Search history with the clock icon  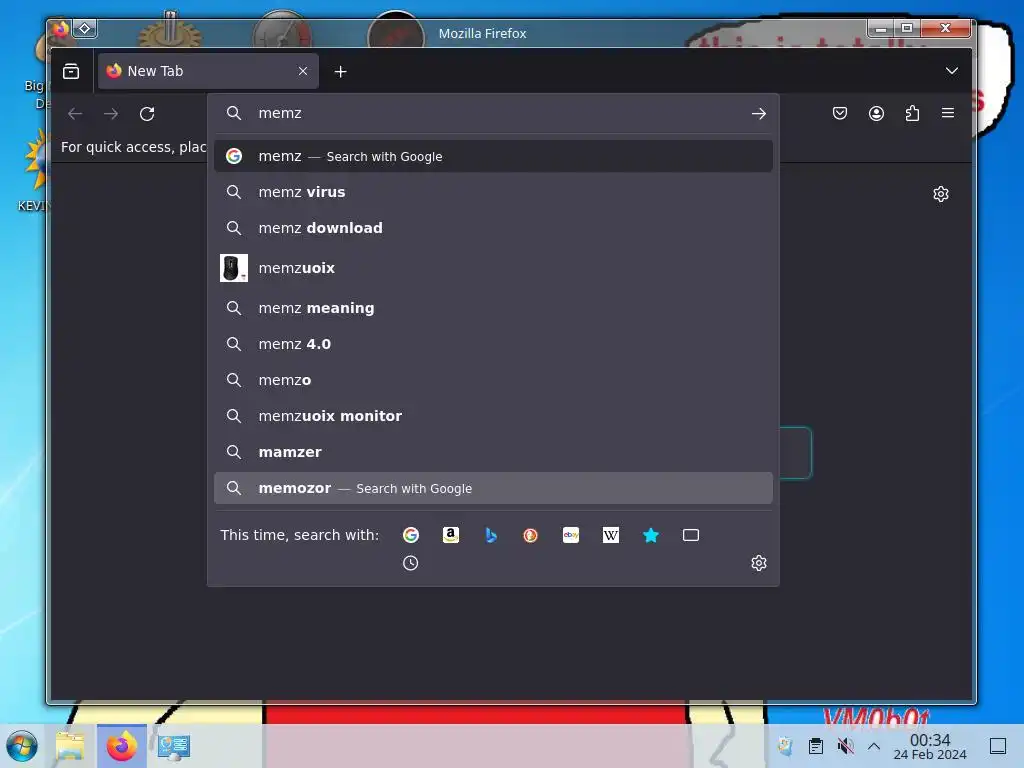point(410,563)
